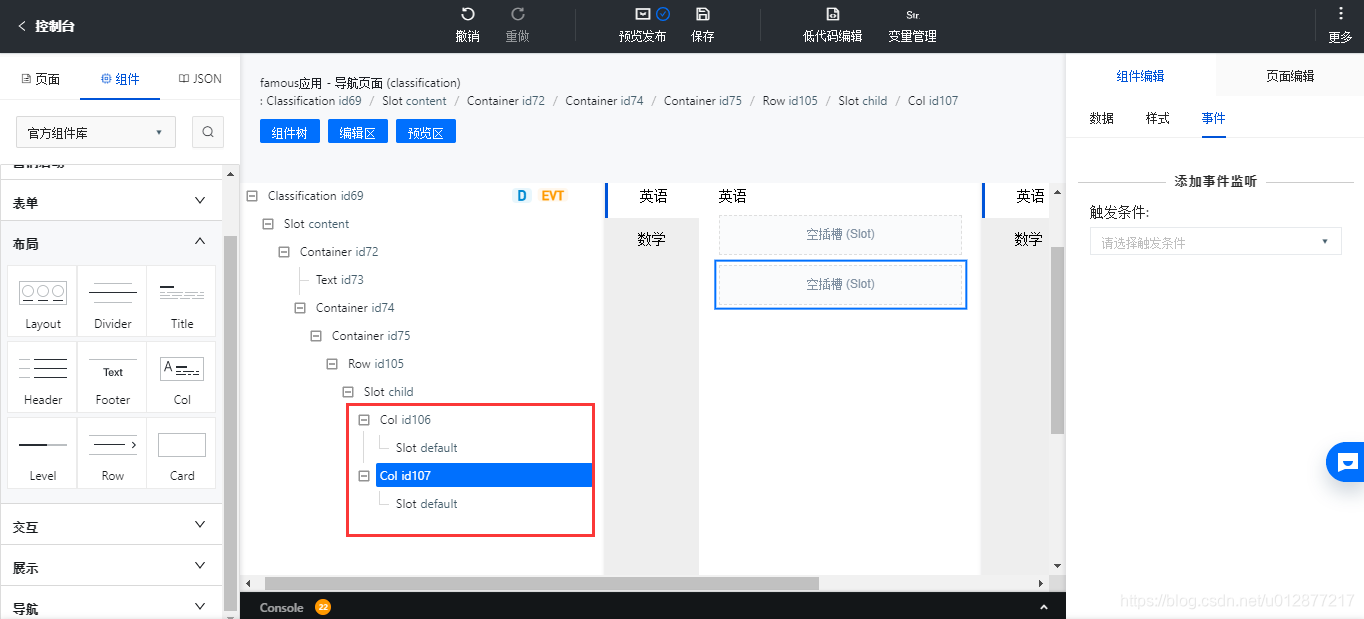Select the Col id106 tree item
Image resolution: width=1364 pixels, height=619 pixels.
405,420
